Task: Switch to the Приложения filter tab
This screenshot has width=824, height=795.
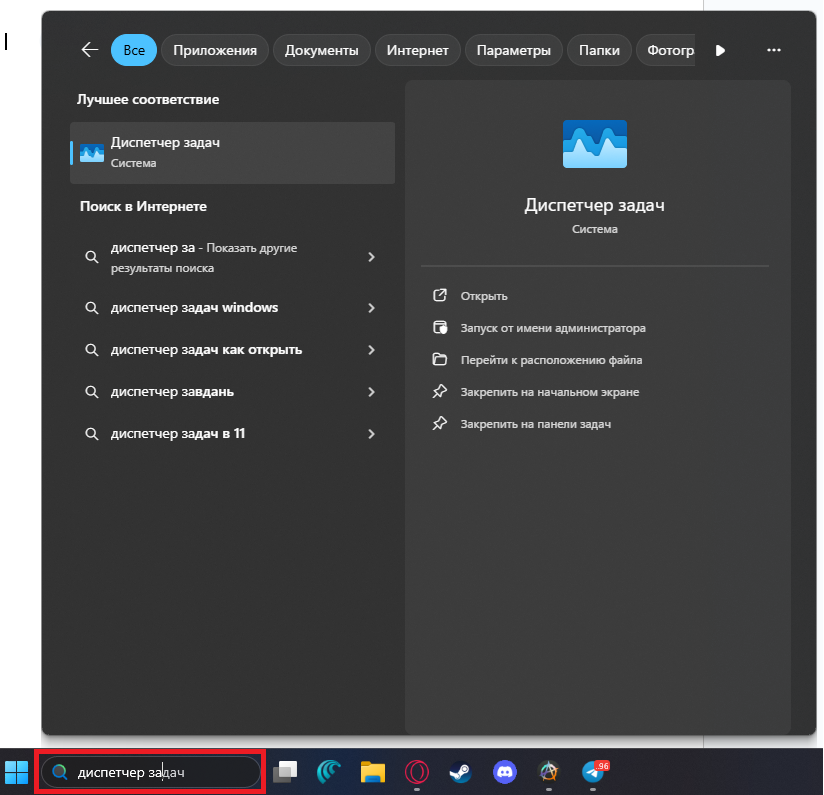Action: coord(215,50)
